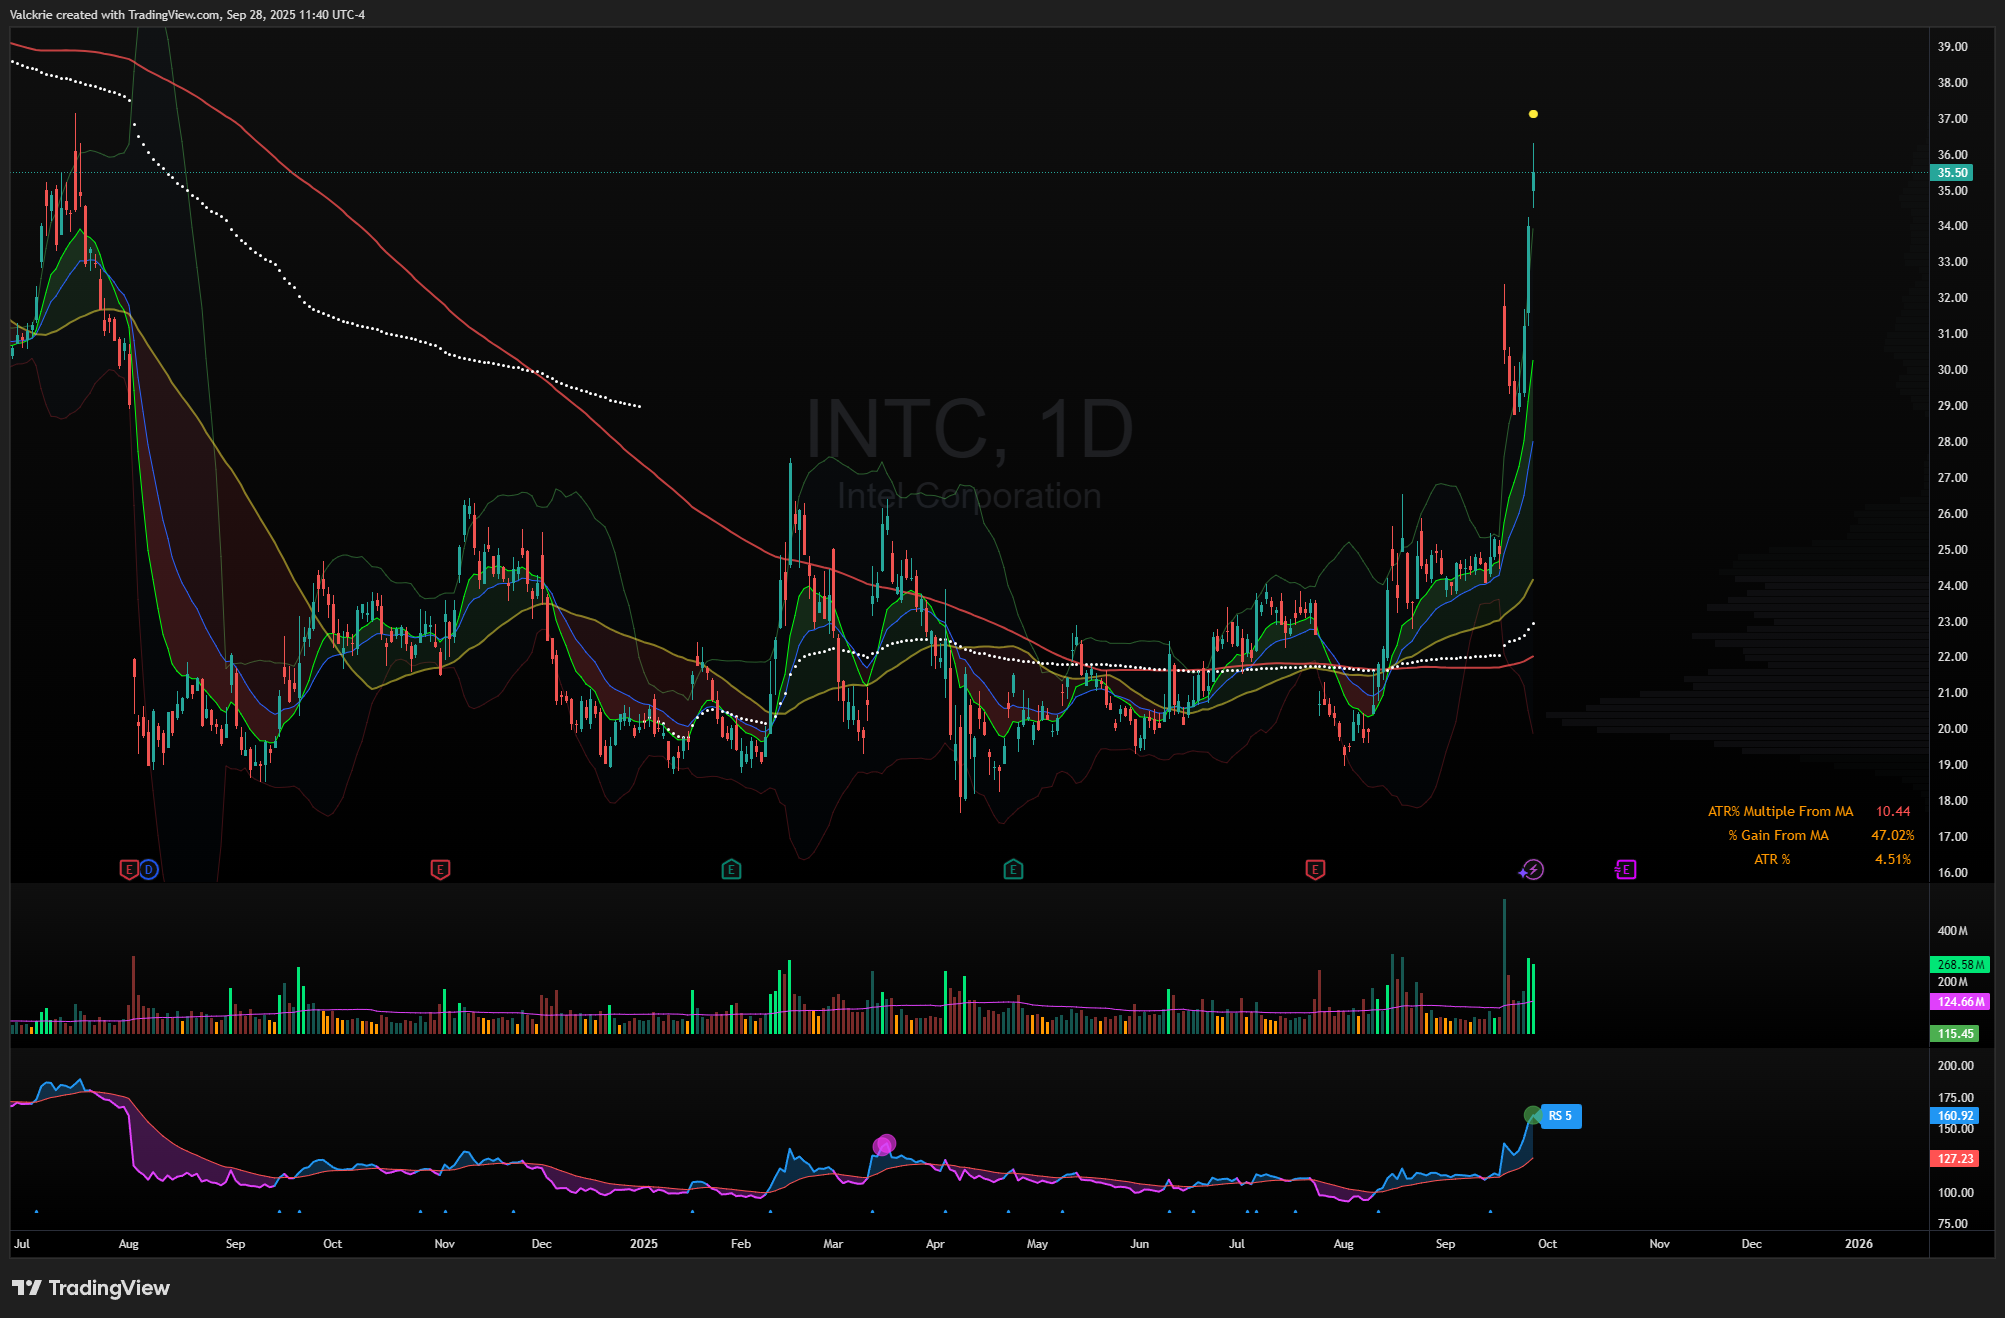Viewport: 2005px width, 1318px height.
Task: Click the 35.50 current price label
Action: point(1951,173)
